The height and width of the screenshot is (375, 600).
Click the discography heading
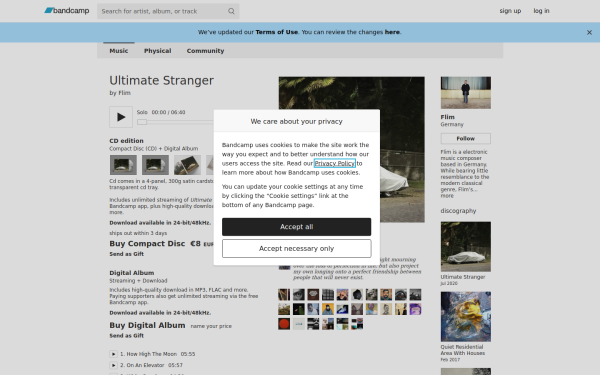click(x=458, y=211)
